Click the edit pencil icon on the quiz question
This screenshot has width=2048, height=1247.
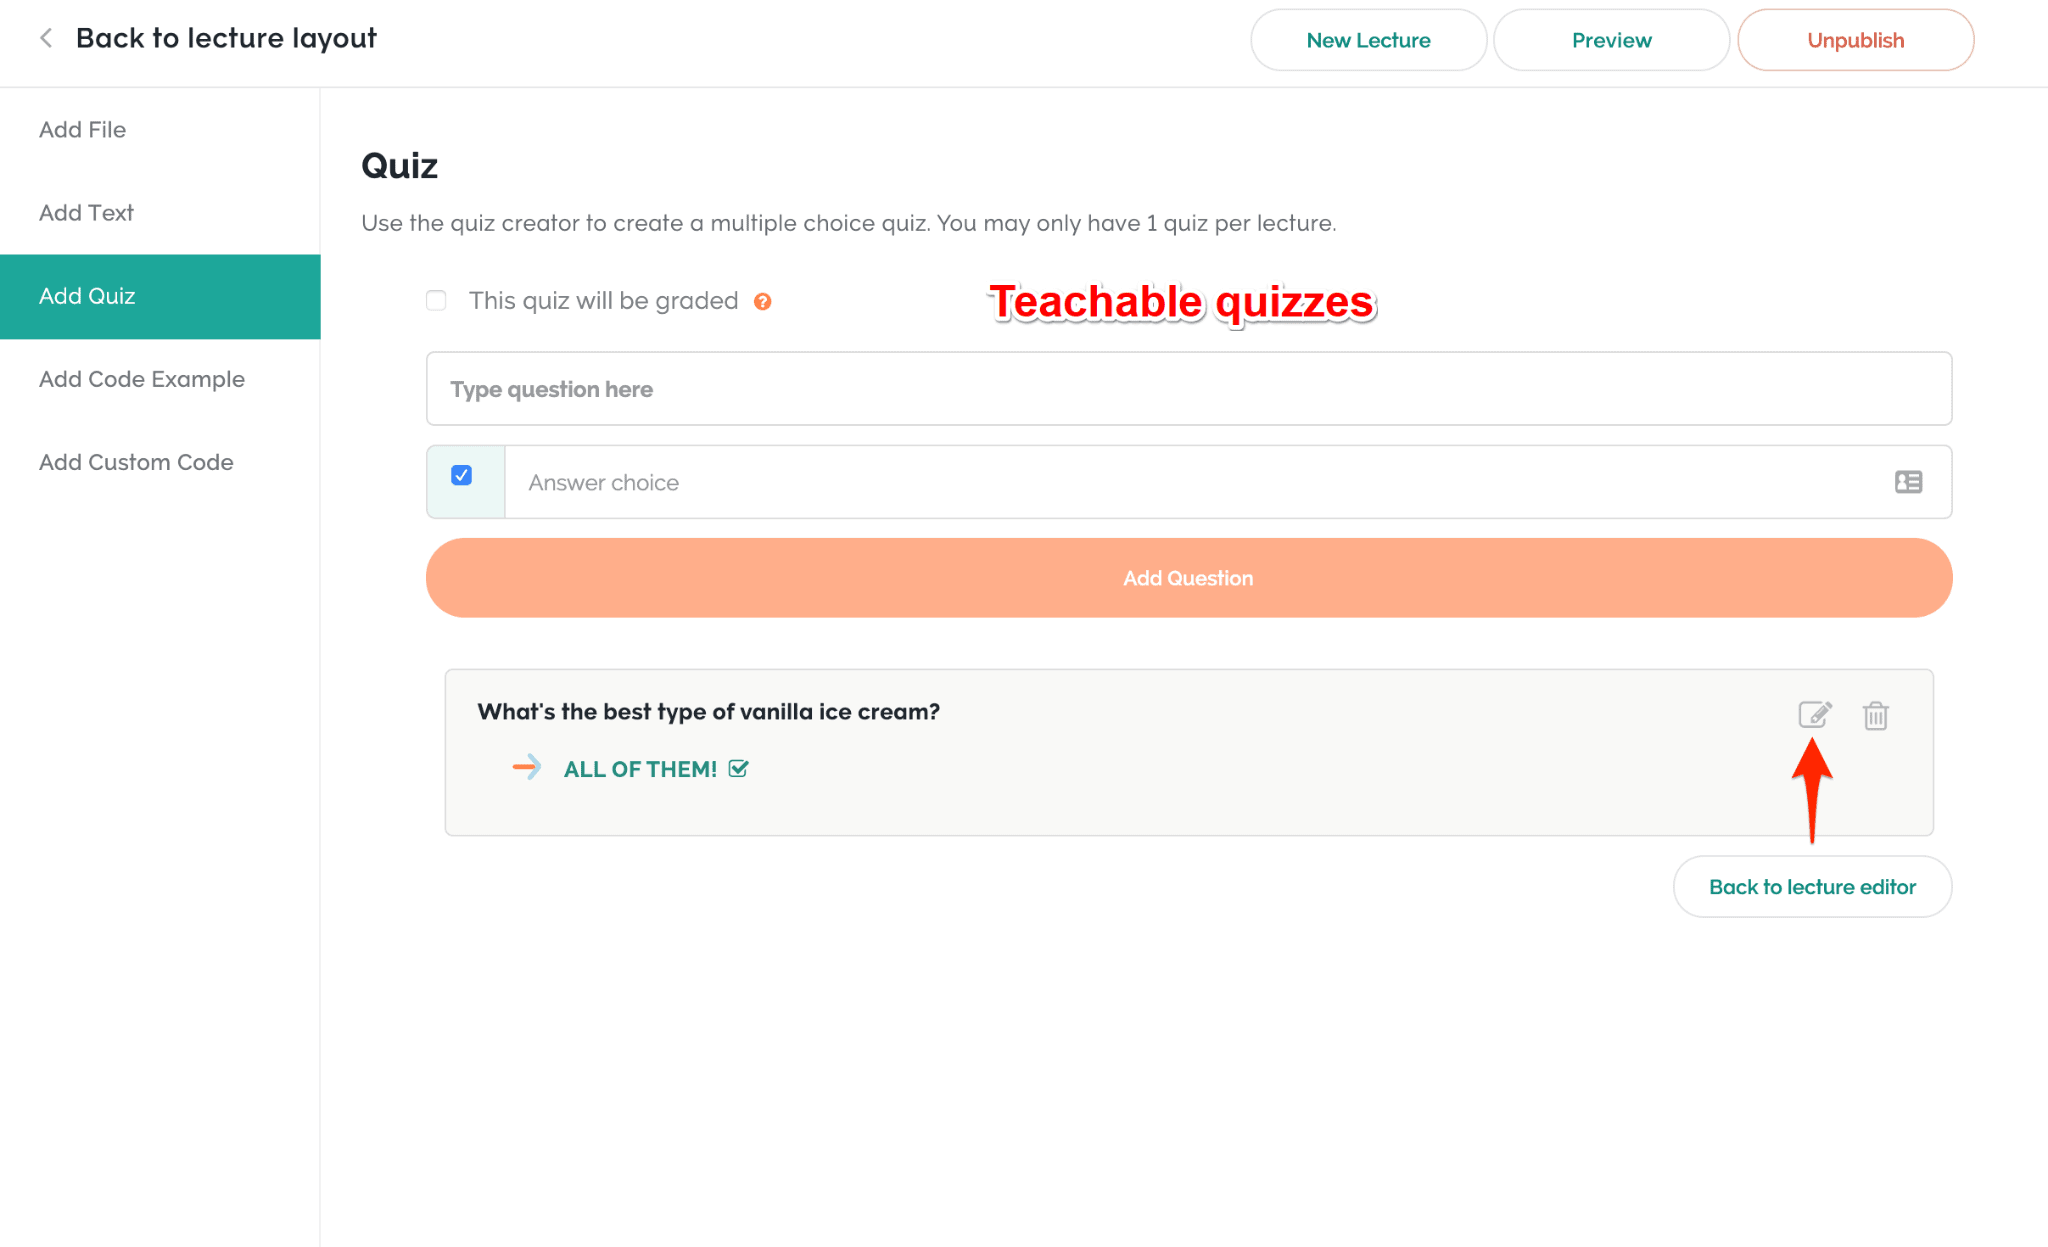coord(1815,715)
